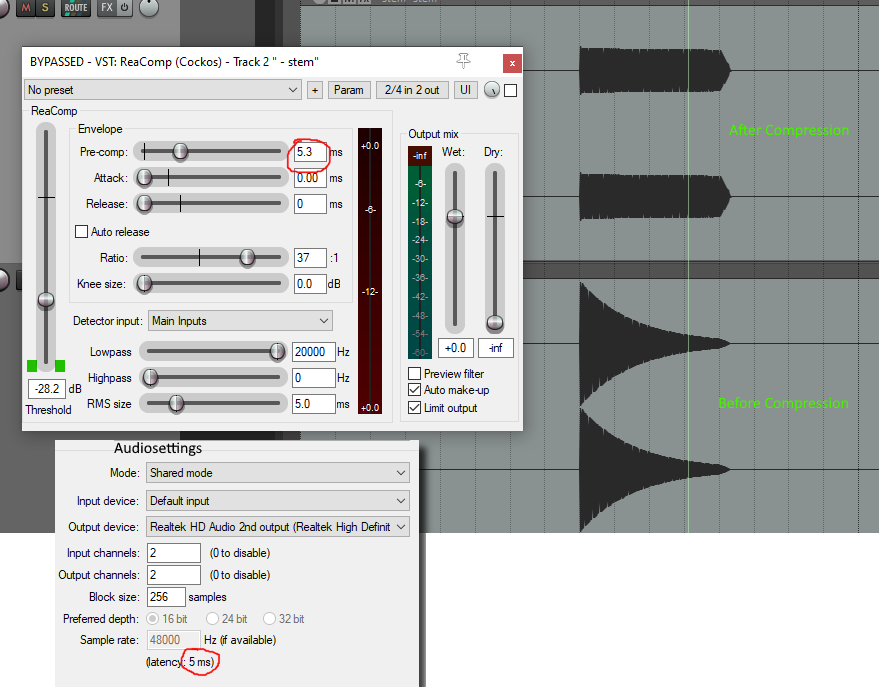Viewport: 879px width, 687px height.
Task: Click the plus button next to the preset list
Action: point(315,90)
